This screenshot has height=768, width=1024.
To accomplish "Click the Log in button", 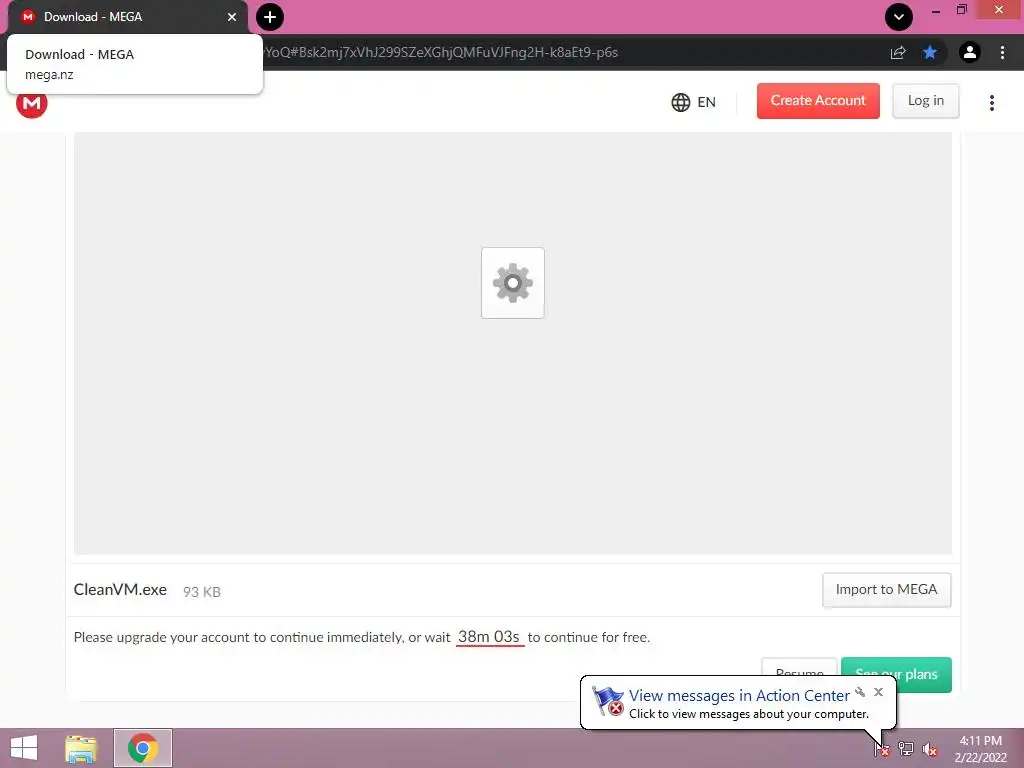I will [925, 101].
